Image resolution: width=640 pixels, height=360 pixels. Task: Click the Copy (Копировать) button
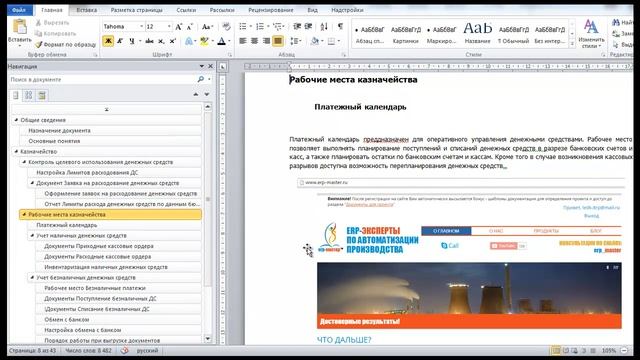coord(56,33)
